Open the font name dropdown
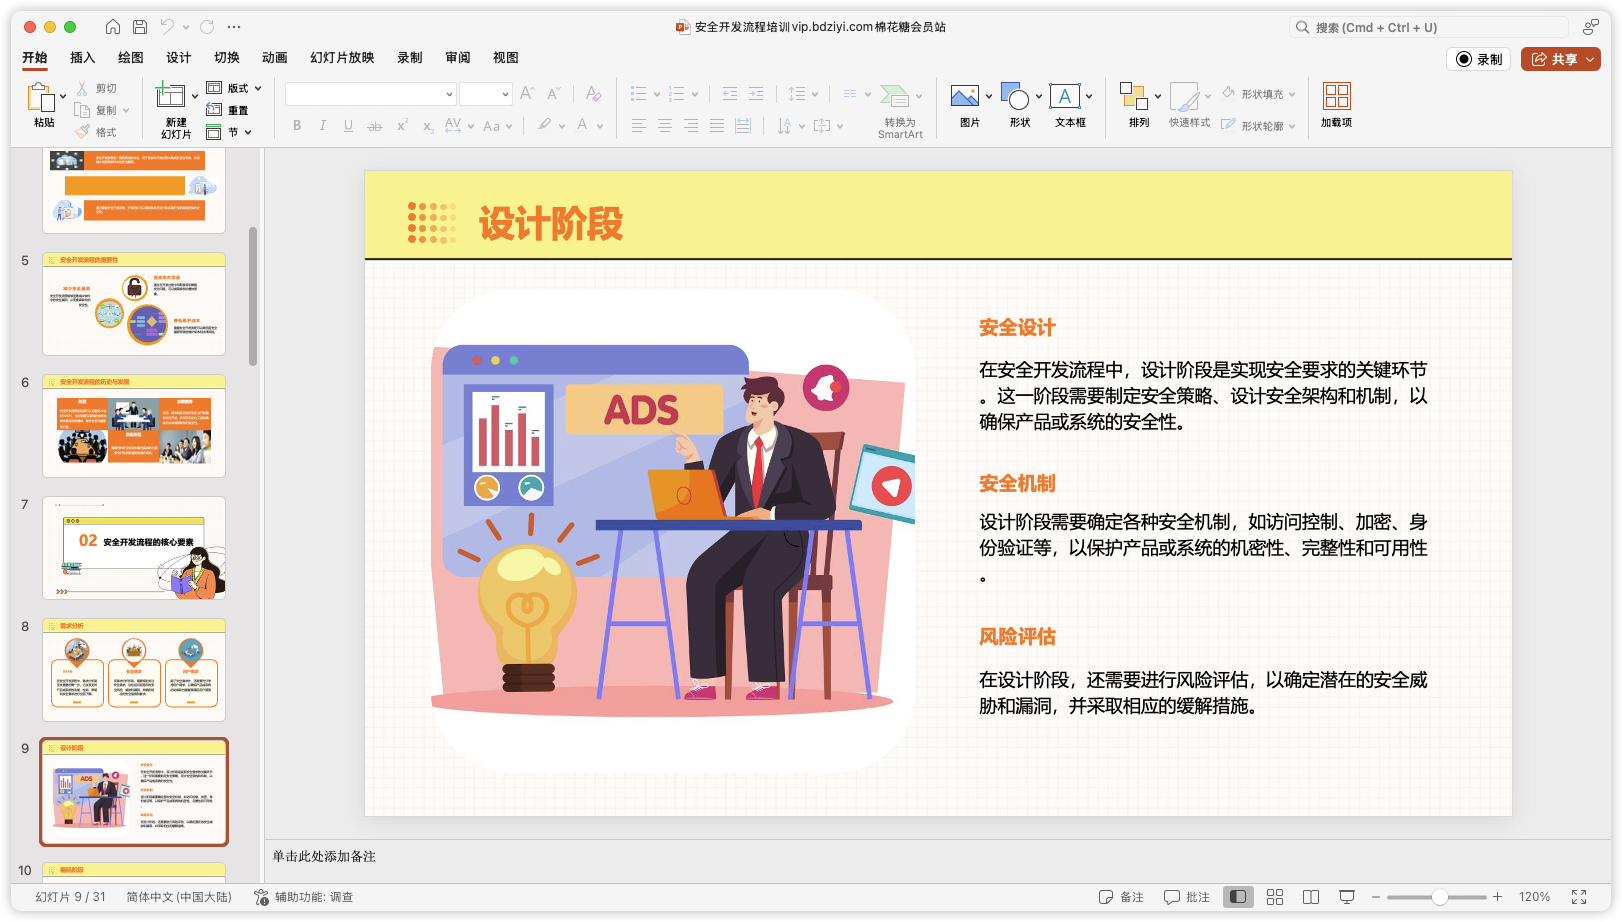Image resolution: width=1622 pixels, height=922 pixels. pyautogui.click(x=449, y=93)
